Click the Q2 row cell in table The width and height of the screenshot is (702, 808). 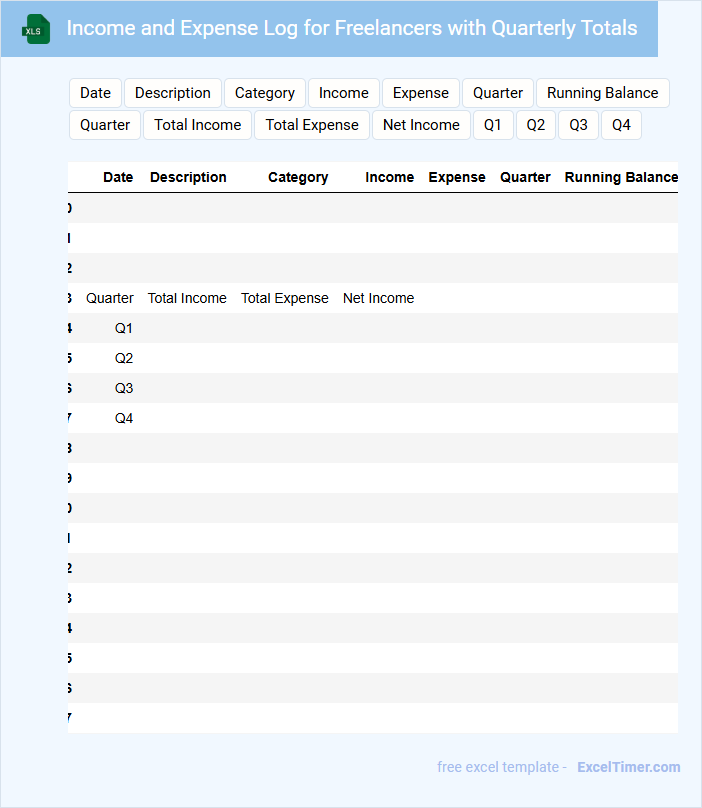pos(124,358)
